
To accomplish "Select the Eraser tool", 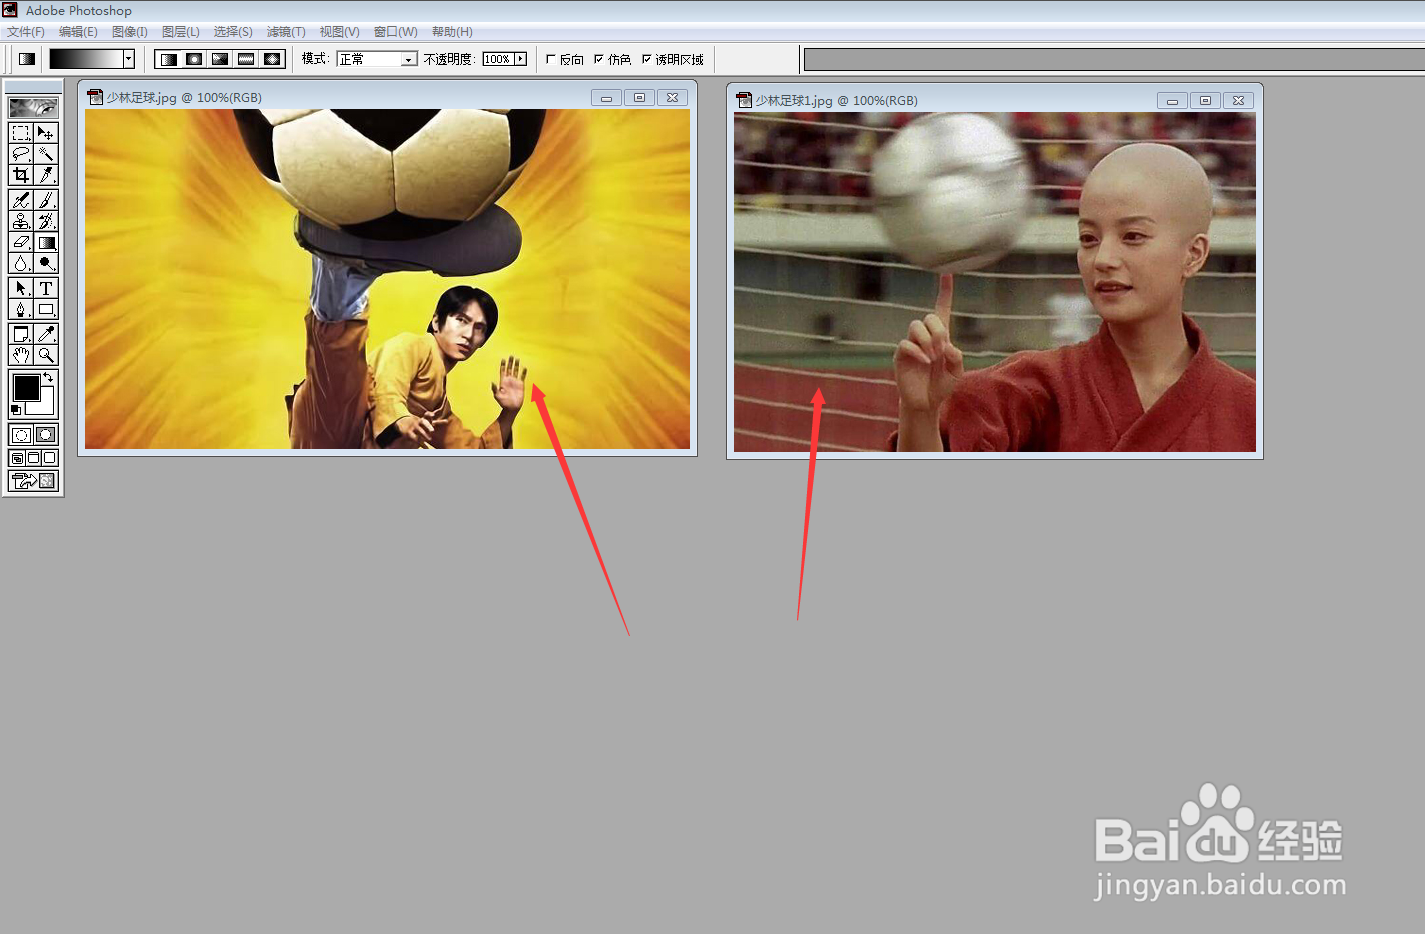I will [21, 242].
